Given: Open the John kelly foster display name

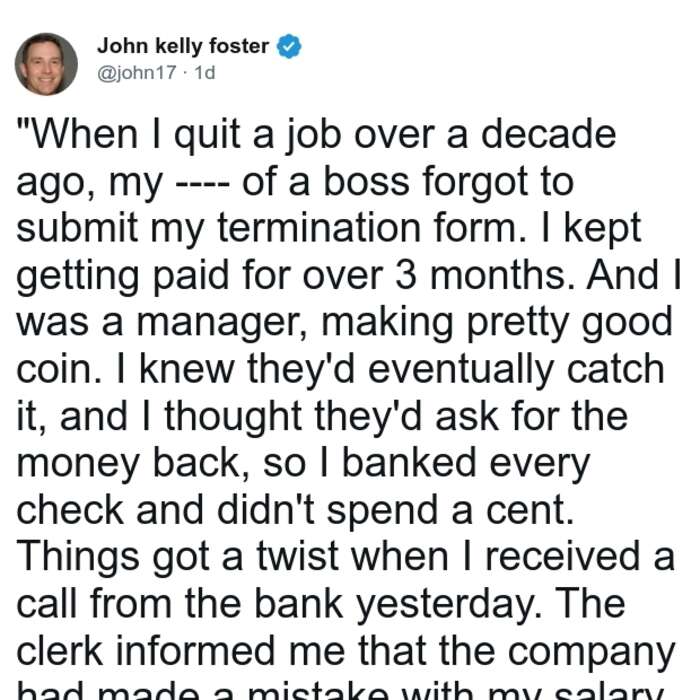Looking at the screenshot, I should pos(183,46).
